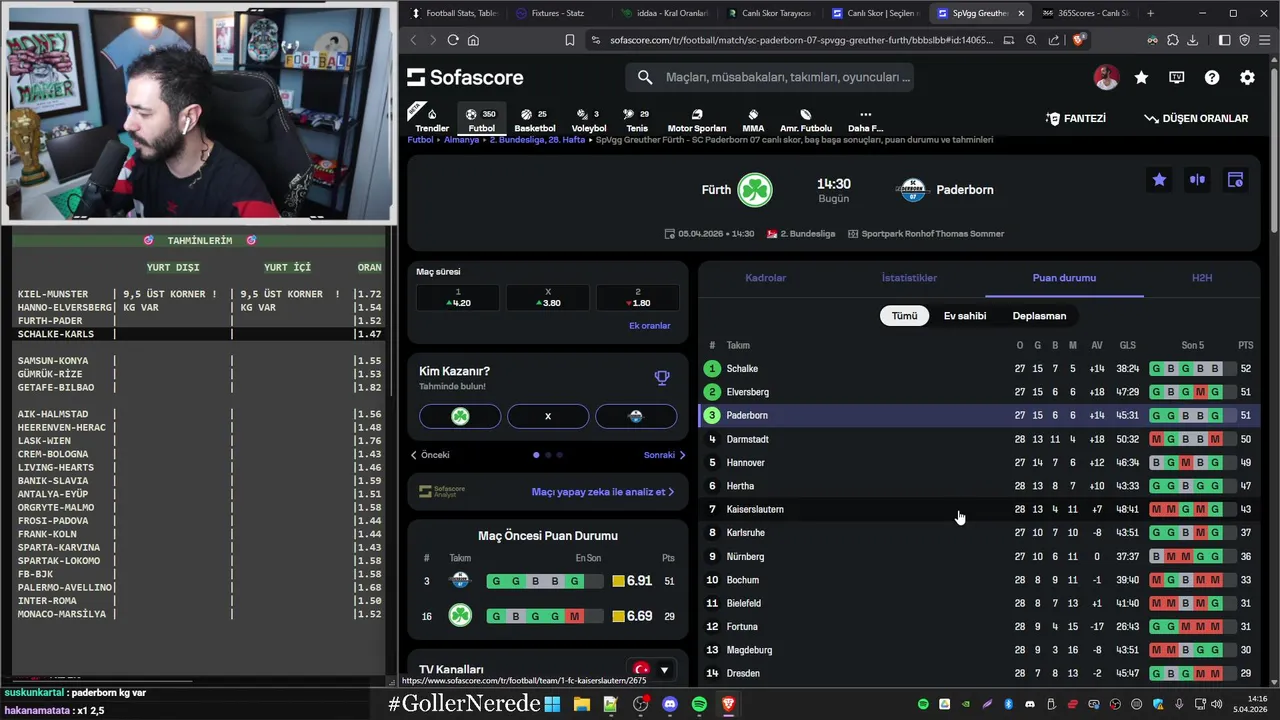1280x720 pixels.
Task: Switch to the İstatistikler tab
Action: pyautogui.click(x=909, y=278)
